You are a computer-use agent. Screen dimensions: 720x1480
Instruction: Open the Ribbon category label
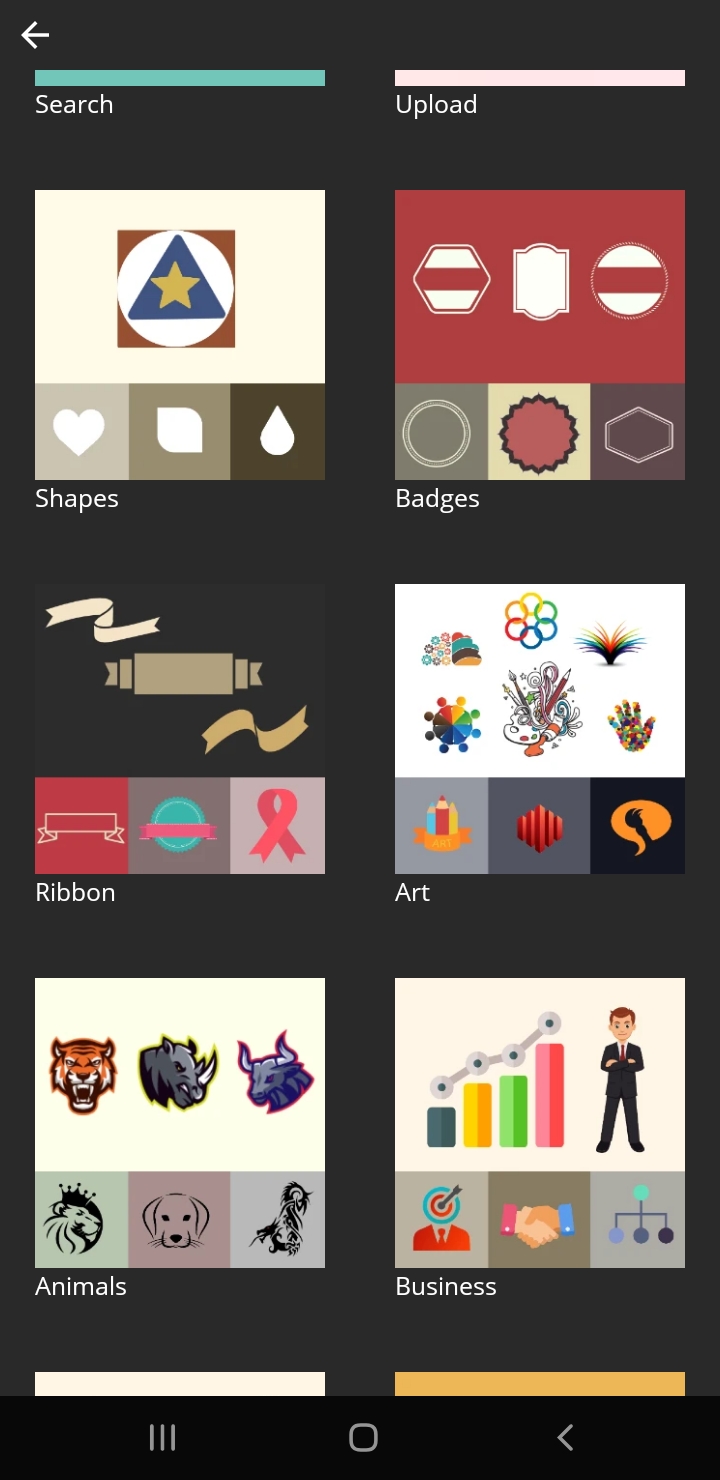coord(75,892)
